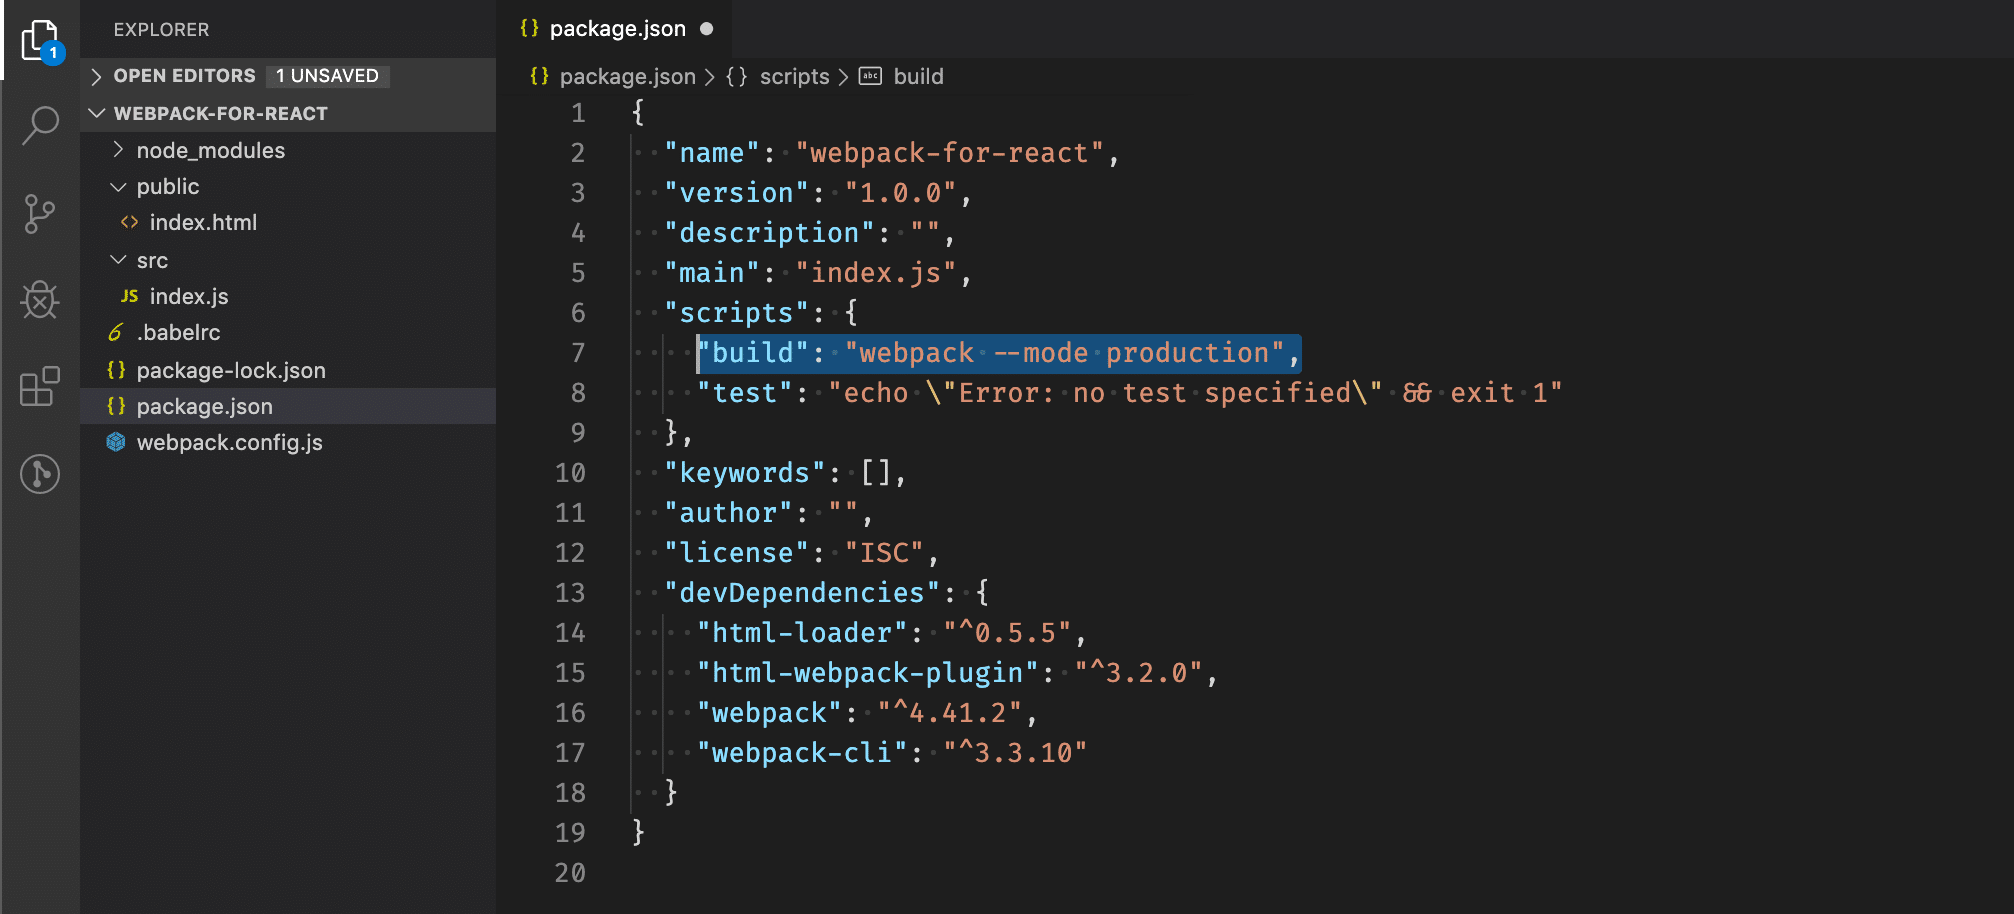This screenshot has width=2014, height=914.
Task: Click the bottommost clock icon in activity bar
Action: [x=39, y=474]
